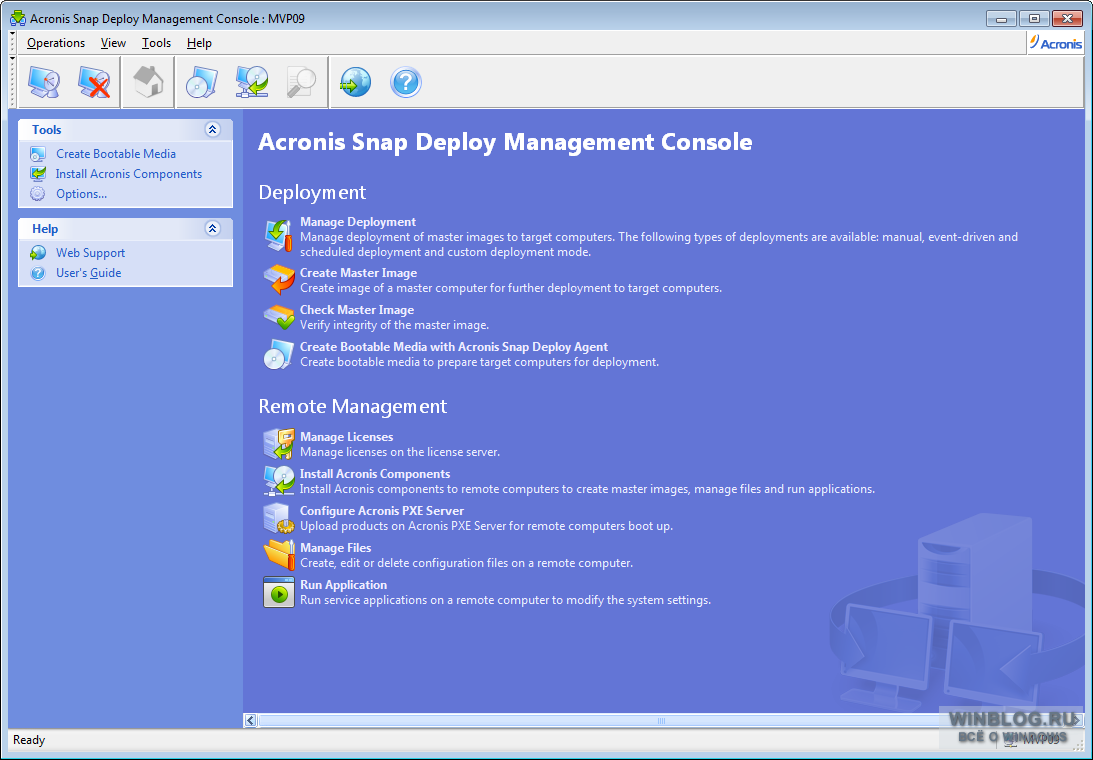The image size is (1093, 760).
Task: Click the Home house toolbar icon
Action: pos(148,82)
